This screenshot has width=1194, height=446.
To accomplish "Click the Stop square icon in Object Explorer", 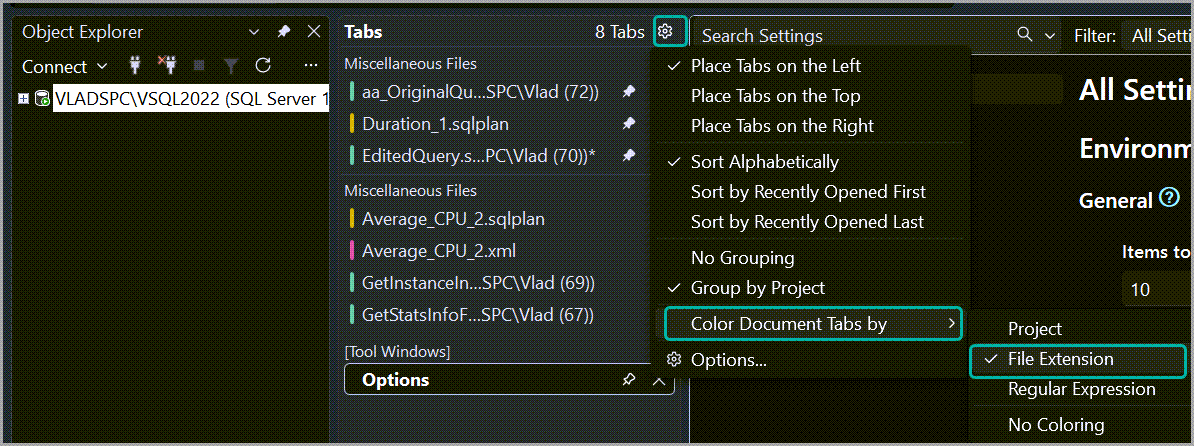I will 200,66.
